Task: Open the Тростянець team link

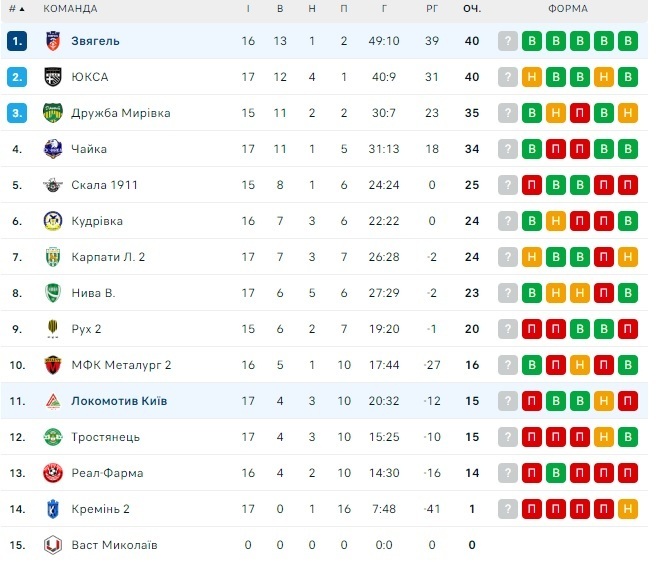Action: [105, 437]
